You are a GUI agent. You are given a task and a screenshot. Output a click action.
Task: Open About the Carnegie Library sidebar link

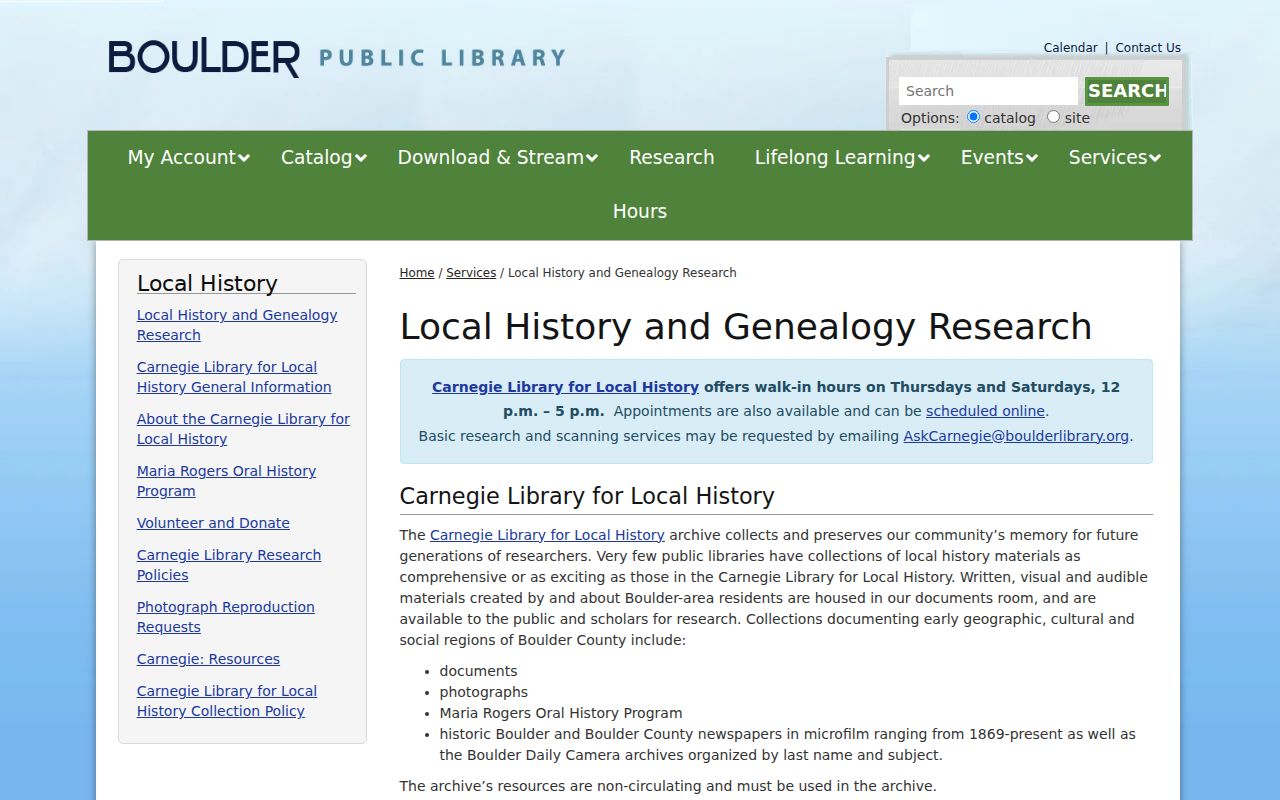pyautogui.click(x=243, y=429)
